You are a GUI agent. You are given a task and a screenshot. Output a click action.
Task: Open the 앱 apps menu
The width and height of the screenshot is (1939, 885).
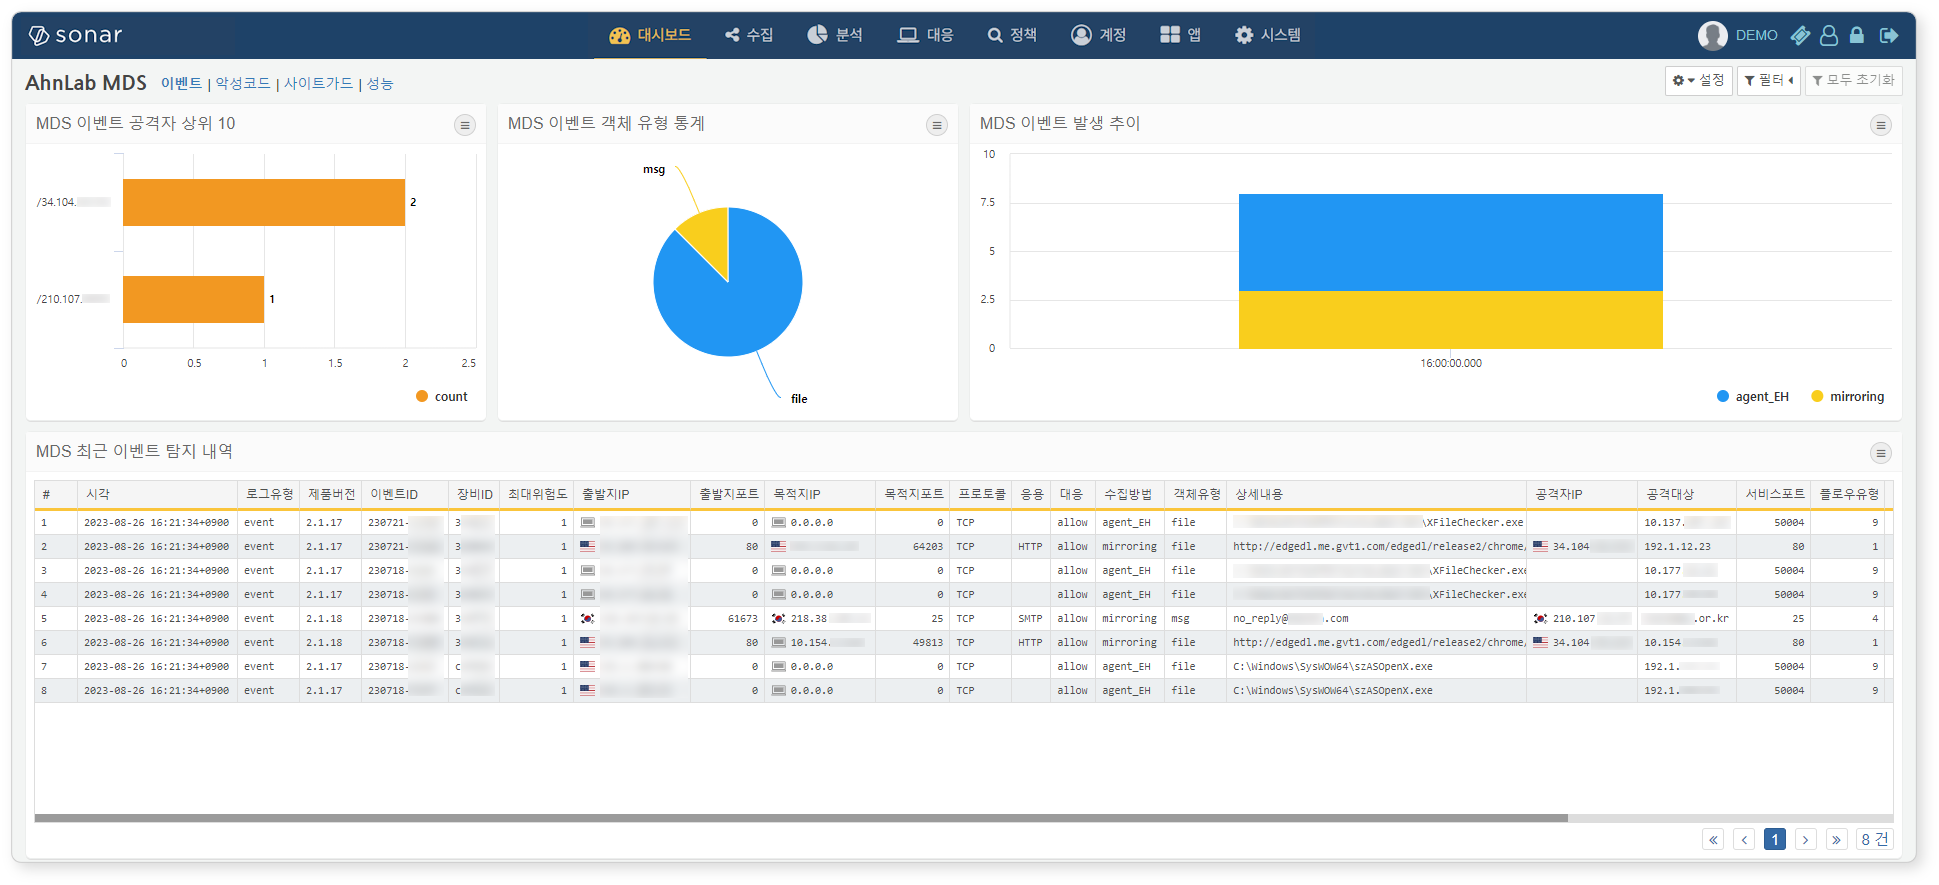(1181, 35)
